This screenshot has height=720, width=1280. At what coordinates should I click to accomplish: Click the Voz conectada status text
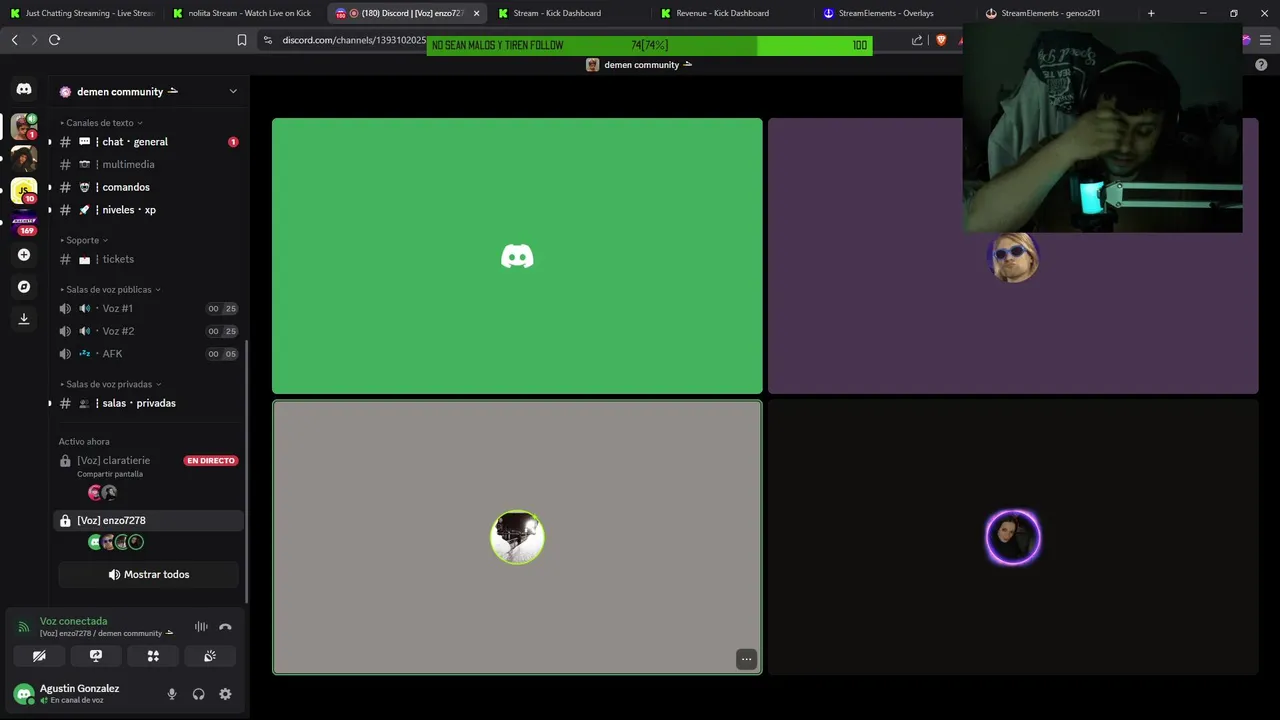[x=73, y=621]
